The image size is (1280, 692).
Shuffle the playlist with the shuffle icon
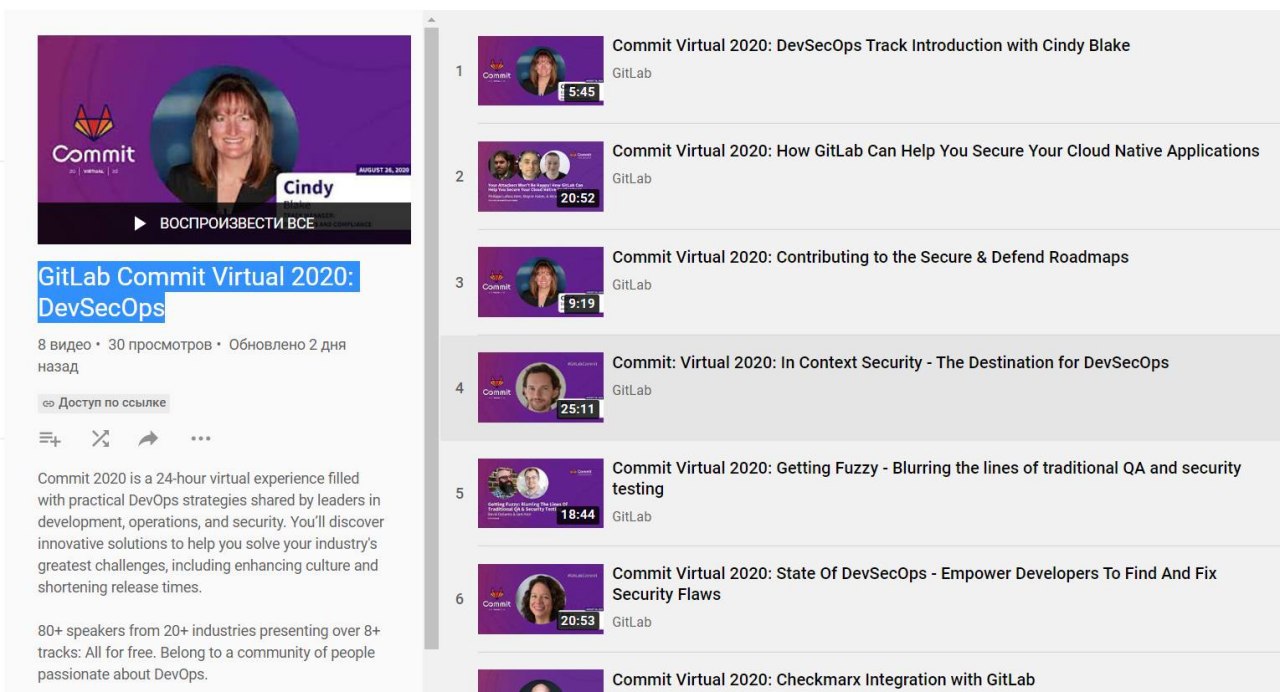(x=100, y=438)
